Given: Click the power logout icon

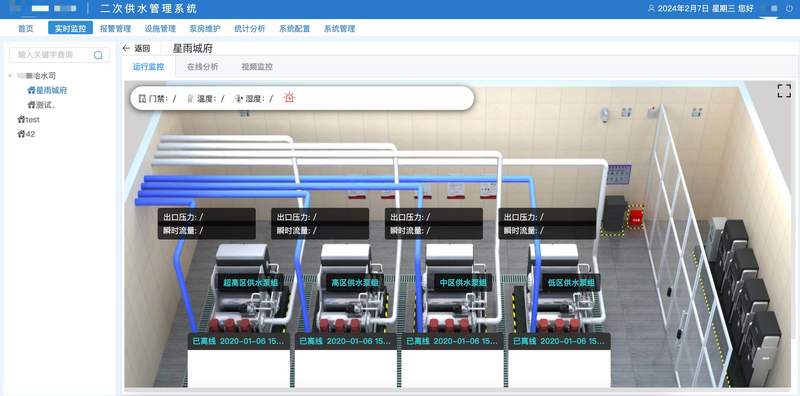Looking at the screenshot, I should tap(789, 9).
